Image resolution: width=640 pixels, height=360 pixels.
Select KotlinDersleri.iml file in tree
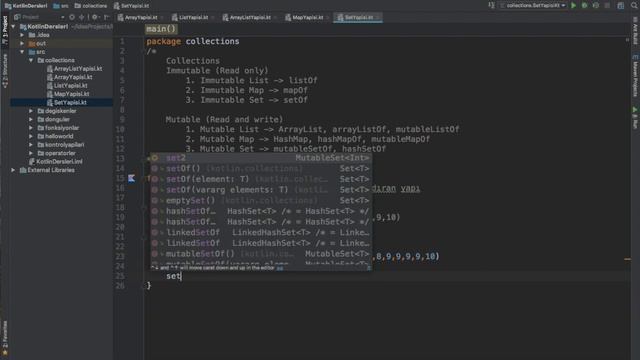[56, 162]
